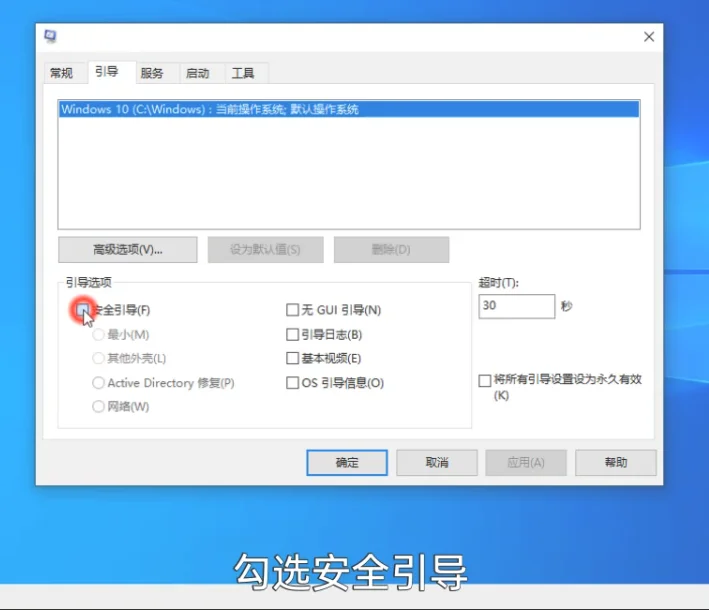The height and width of the screenshot is (610, 709).
Task: Click the msconfig window title icon
Action: click(50, 36)
